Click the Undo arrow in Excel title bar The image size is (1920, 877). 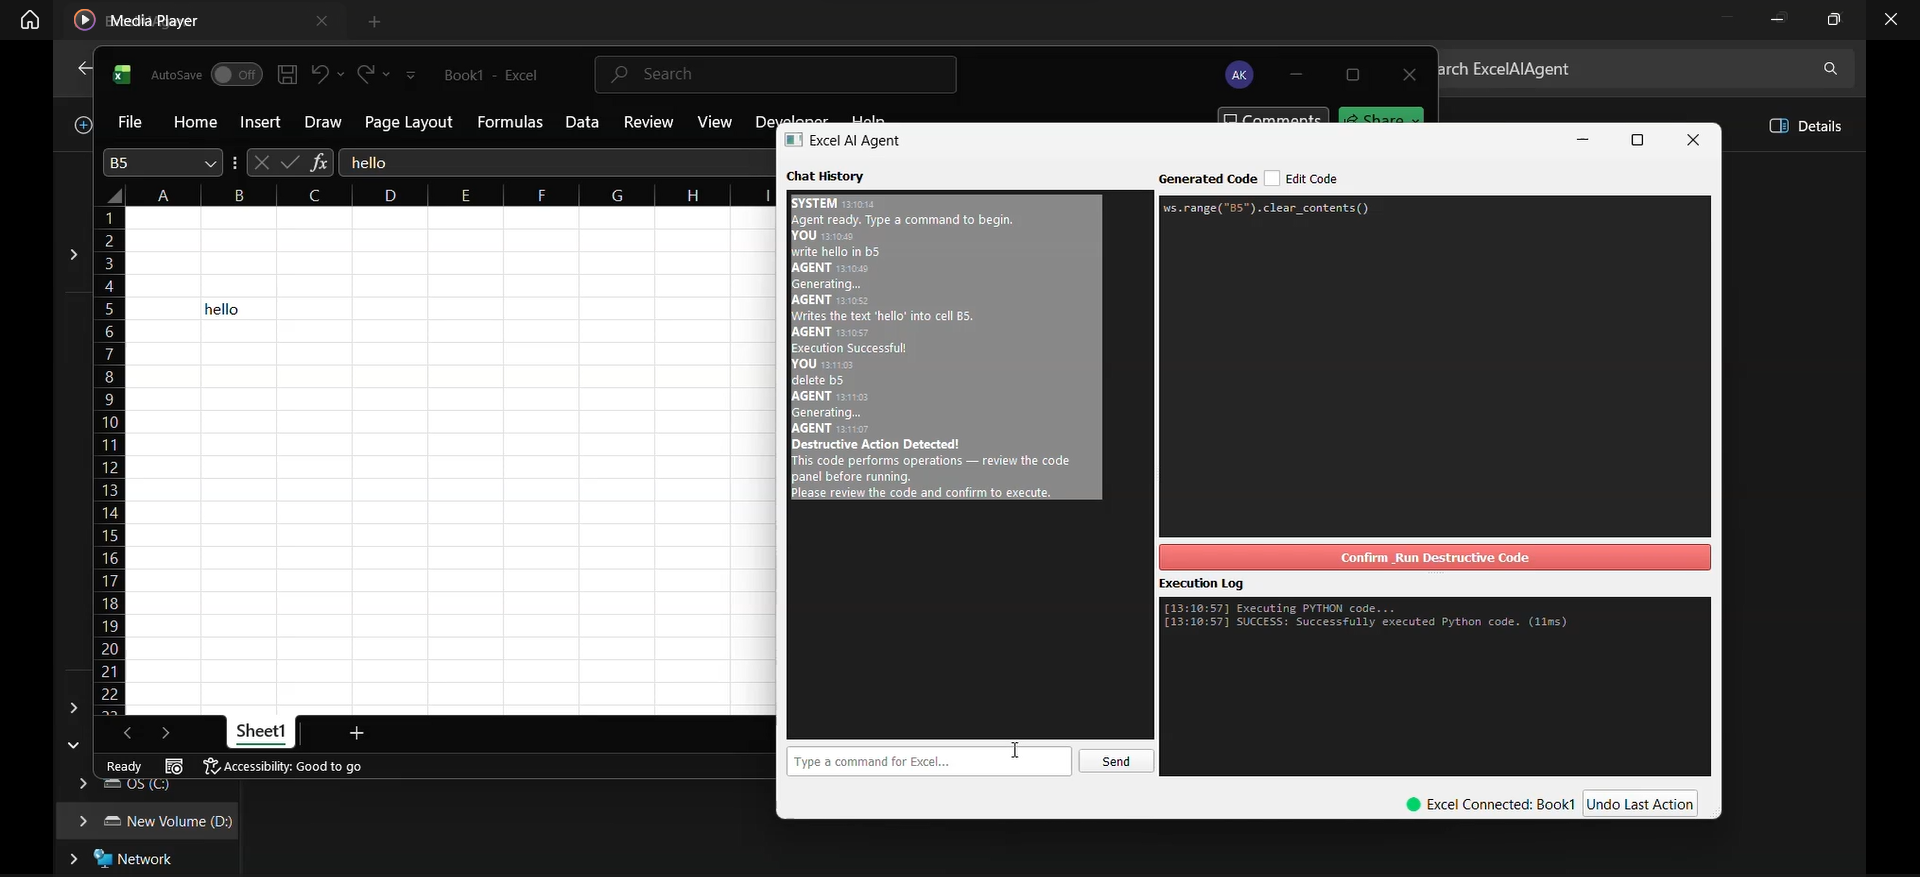[320, 74]
